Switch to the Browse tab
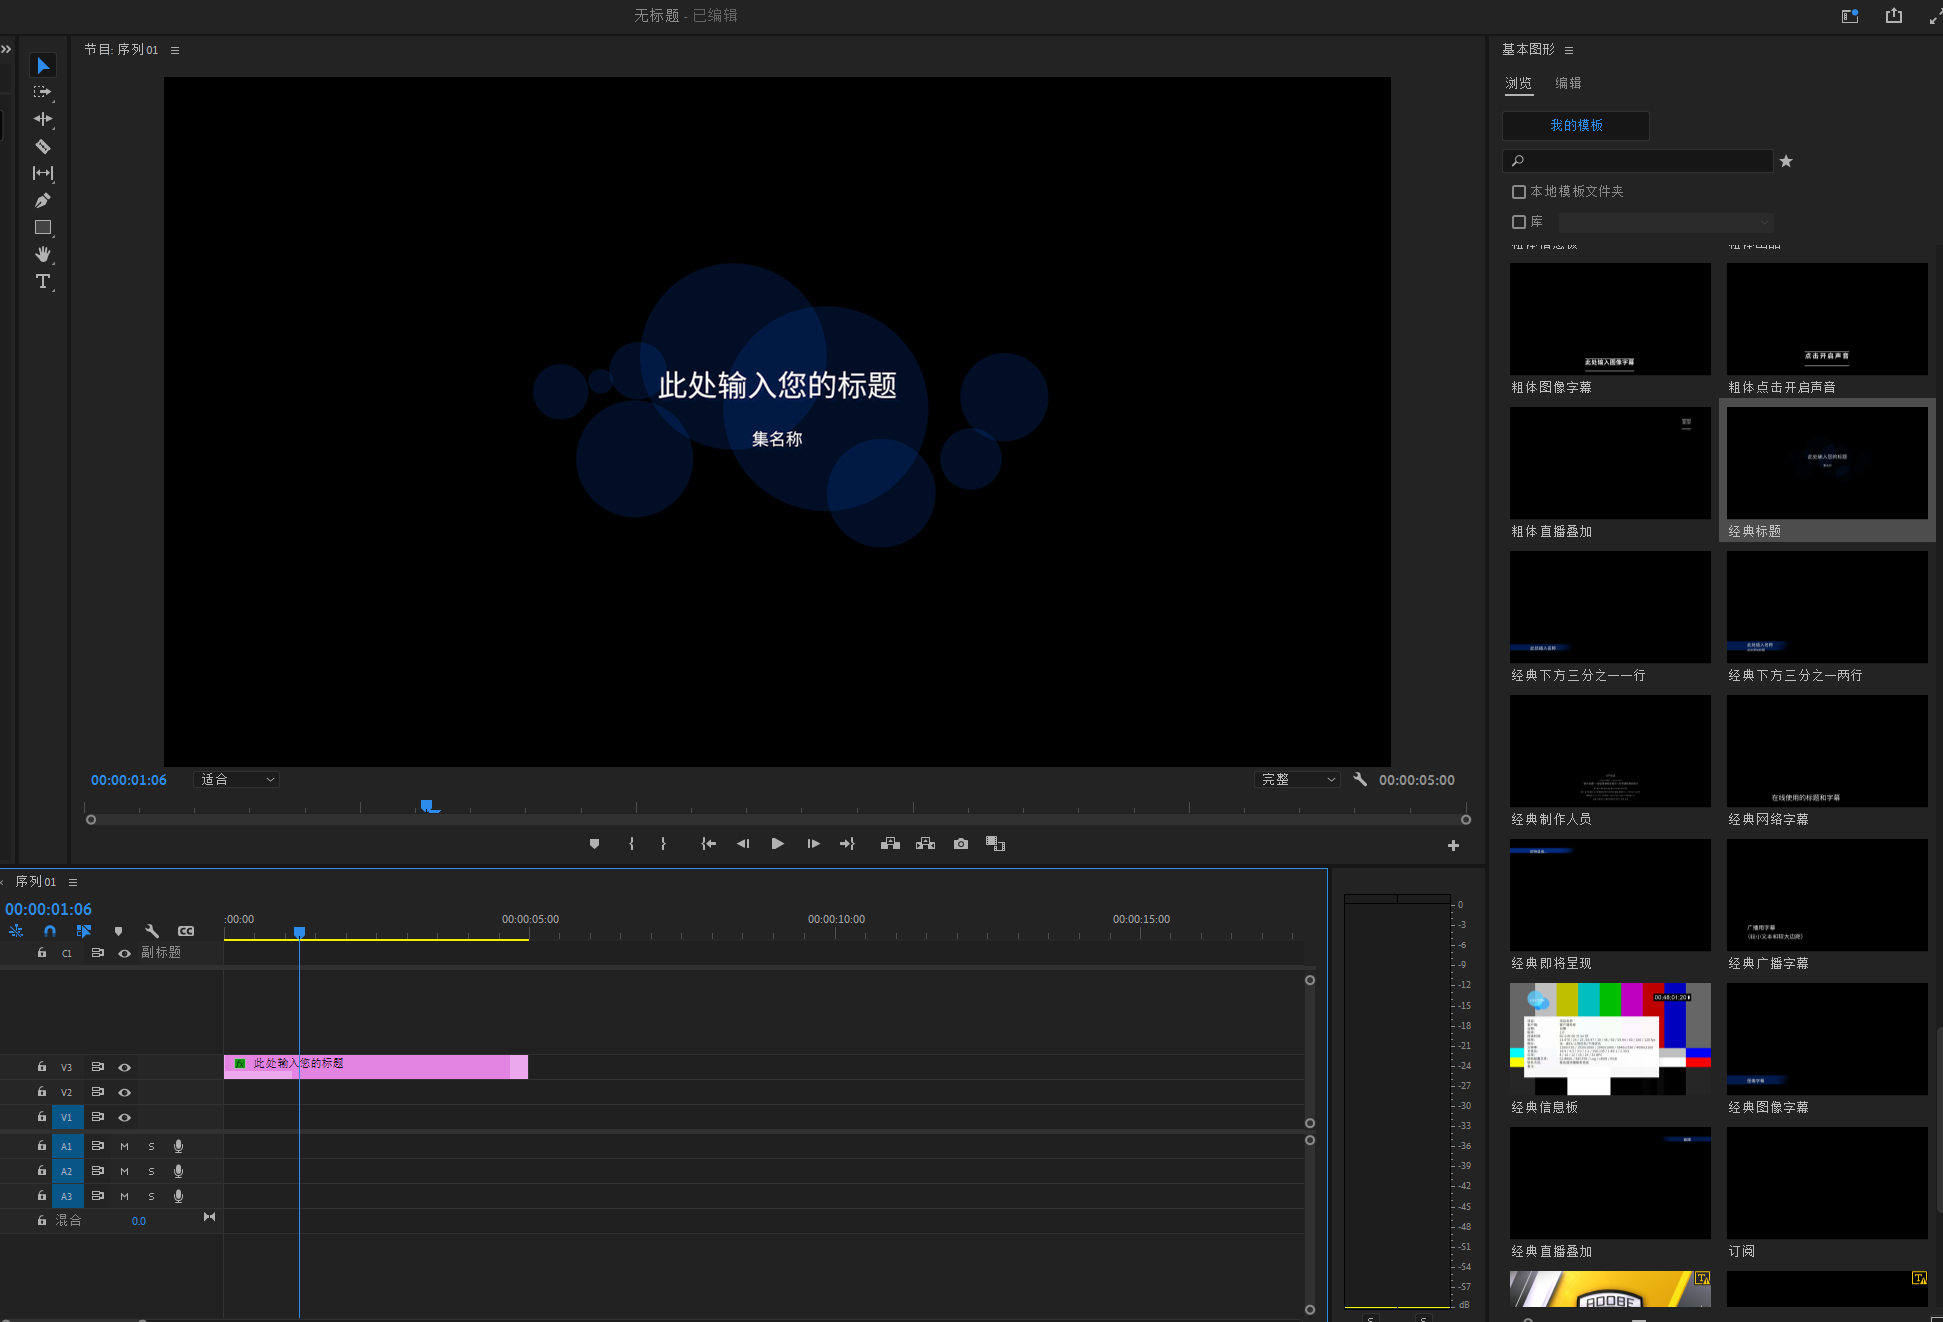 (x=1518, y=84)
